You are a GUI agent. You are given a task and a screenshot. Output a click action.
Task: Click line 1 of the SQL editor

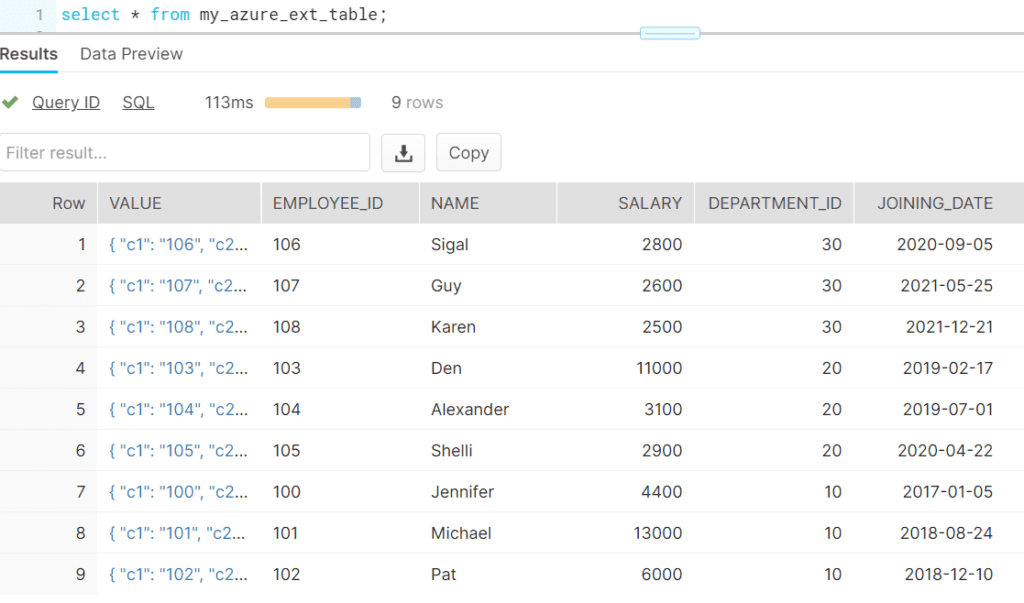224,14
